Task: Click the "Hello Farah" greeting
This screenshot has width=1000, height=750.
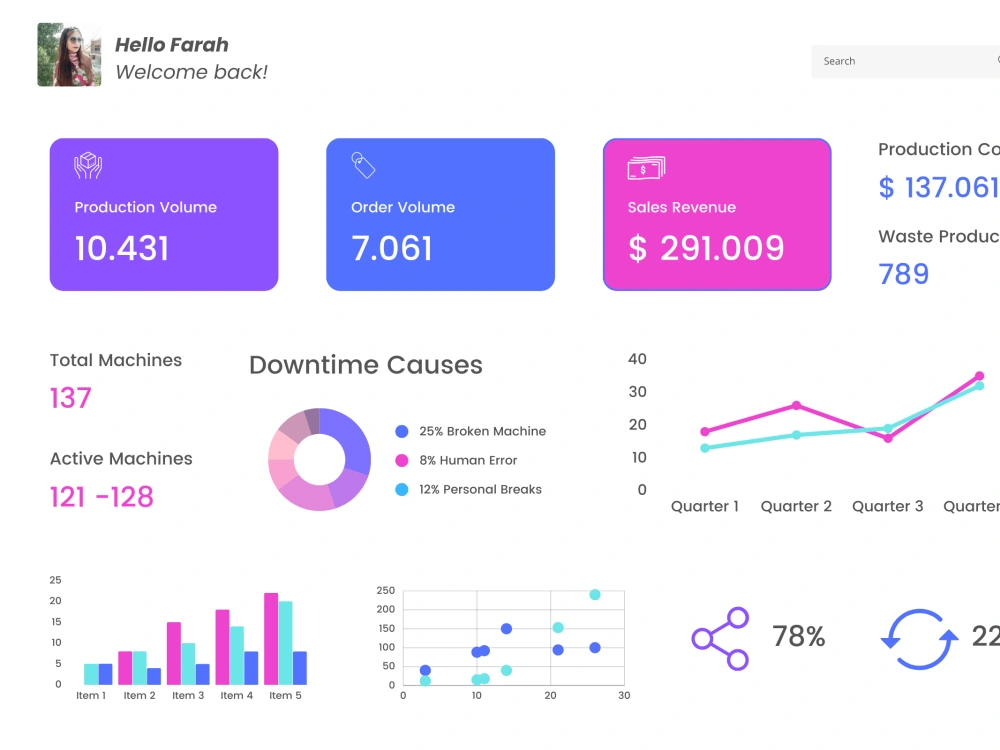Action: click(172, 45)
